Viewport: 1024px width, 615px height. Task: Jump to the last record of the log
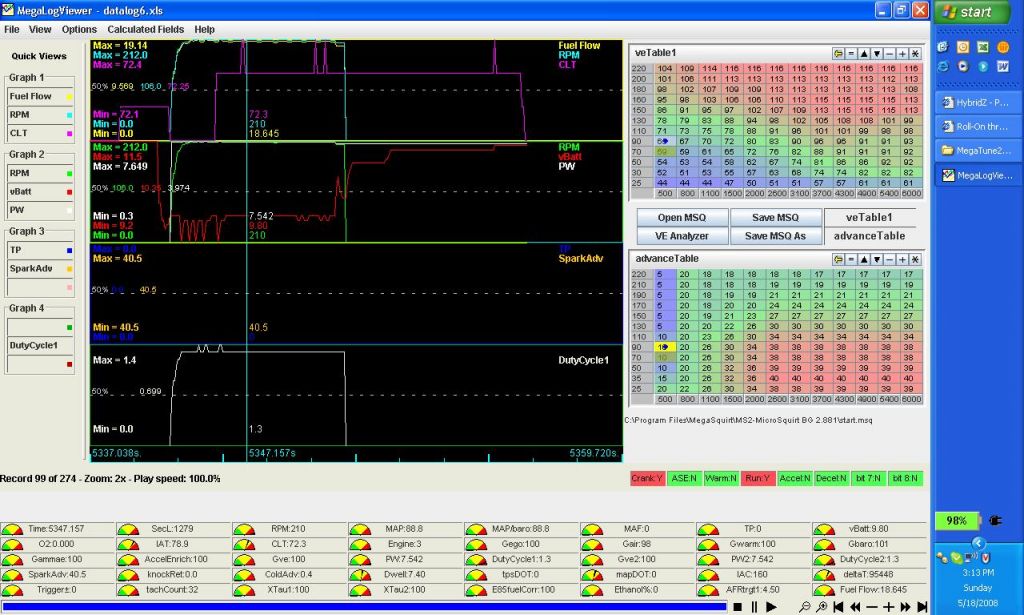coord(921,607)
